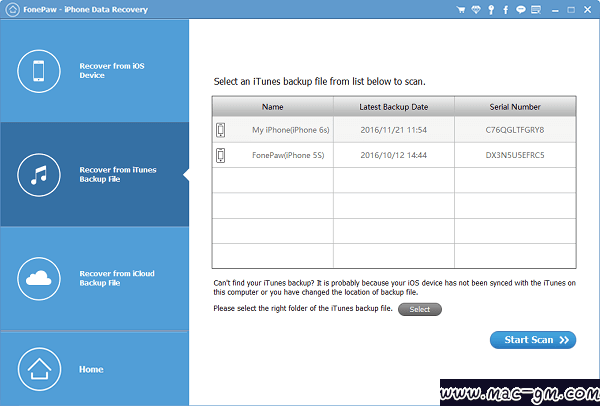Viewport: 600px width, 406px height.
Task: Click device icon in FonePaw iPhone 5S row
Action: (x=221, y=155)
